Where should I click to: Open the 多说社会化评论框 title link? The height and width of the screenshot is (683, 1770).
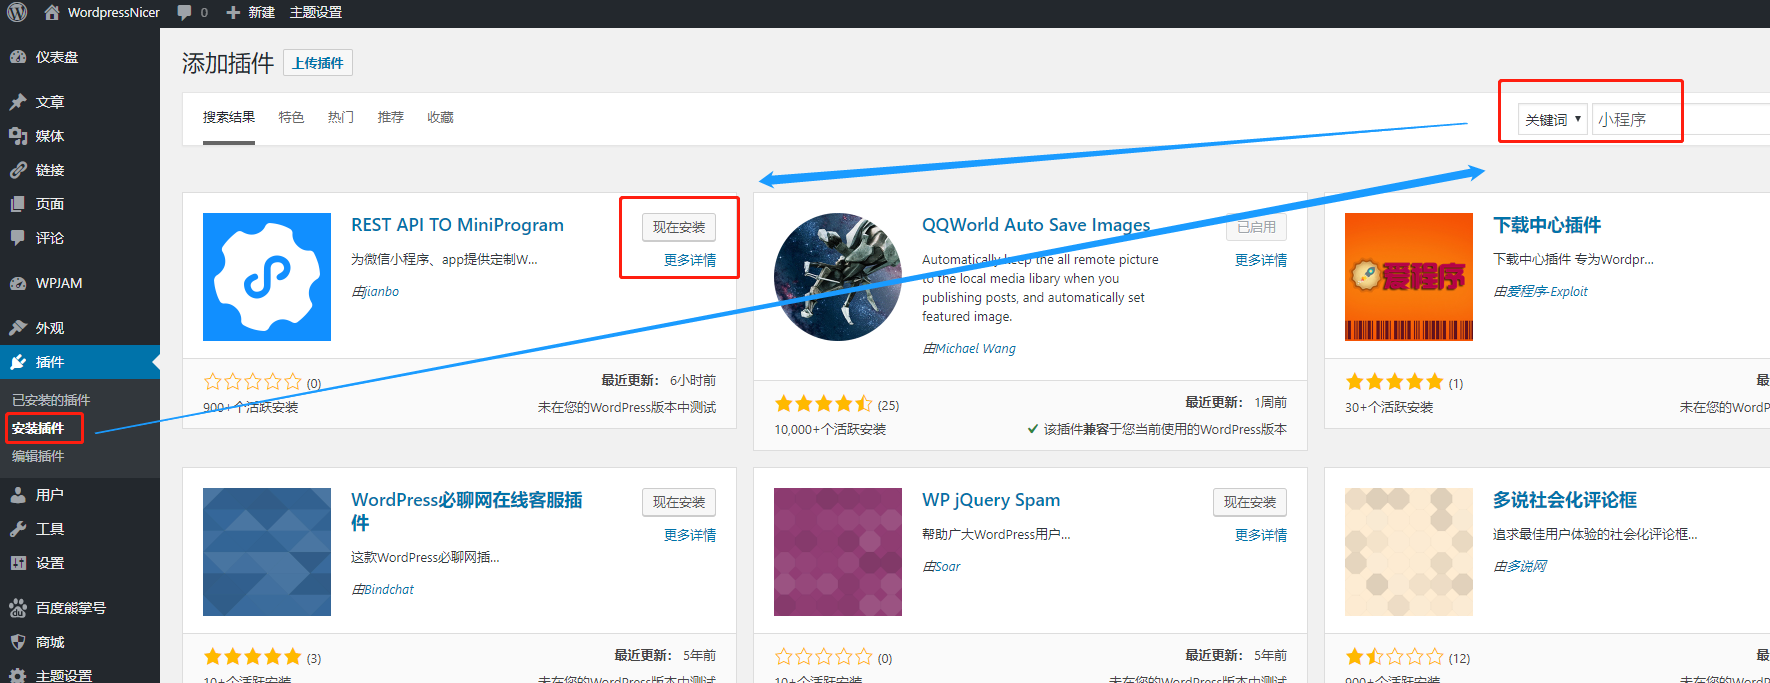tap(1565, 500)
